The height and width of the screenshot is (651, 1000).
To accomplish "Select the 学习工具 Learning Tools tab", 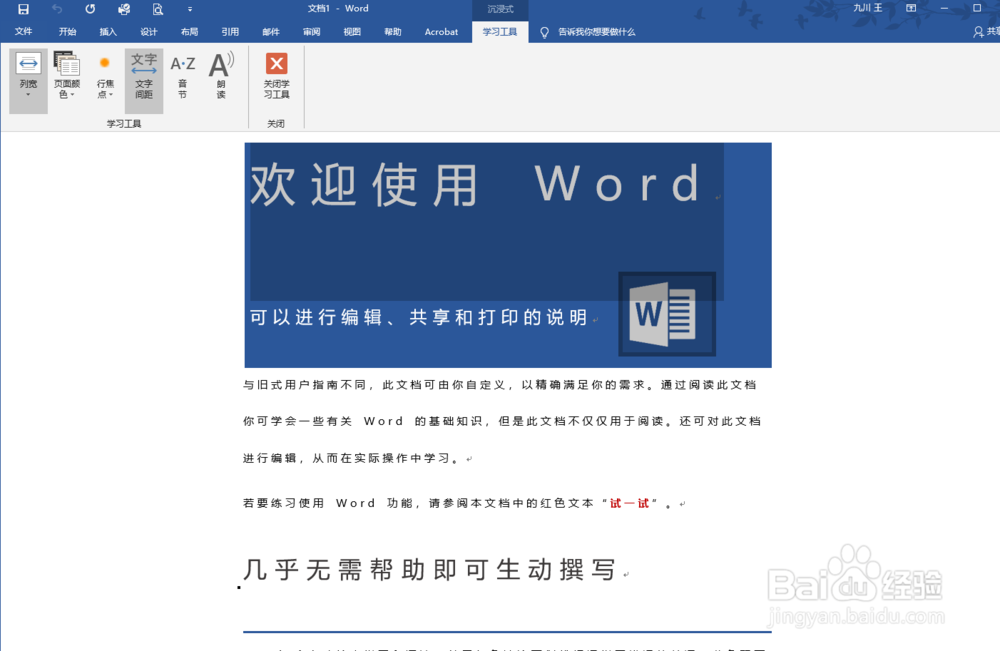I will [x=500, y=31].
